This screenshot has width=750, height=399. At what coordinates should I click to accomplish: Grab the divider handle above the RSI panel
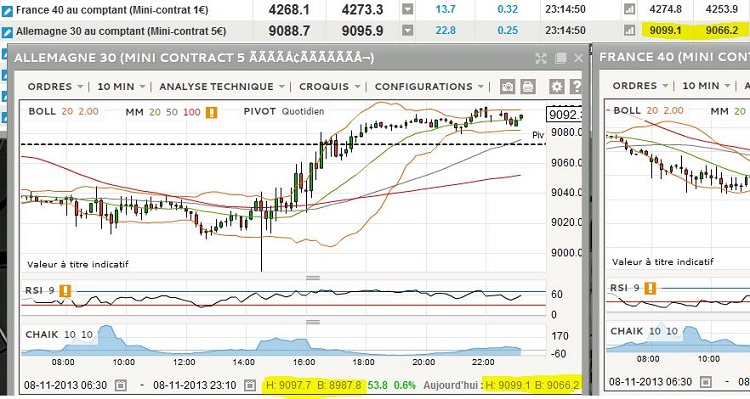313,277
